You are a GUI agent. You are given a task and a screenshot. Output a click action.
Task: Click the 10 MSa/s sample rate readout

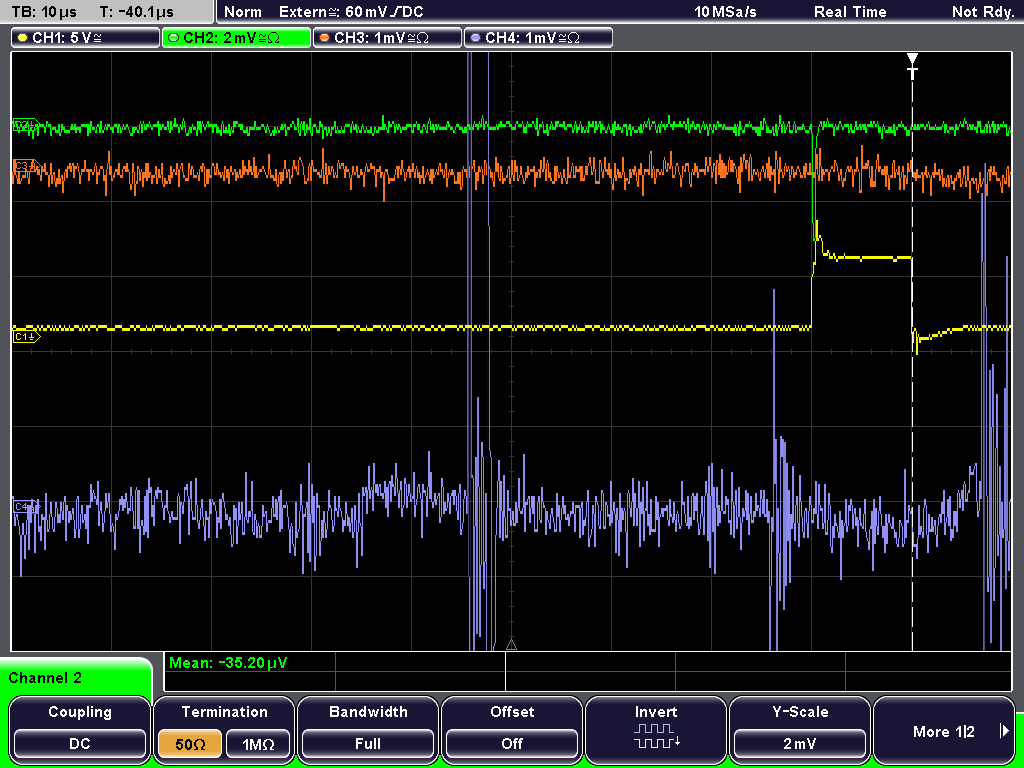tap(725, 12)
